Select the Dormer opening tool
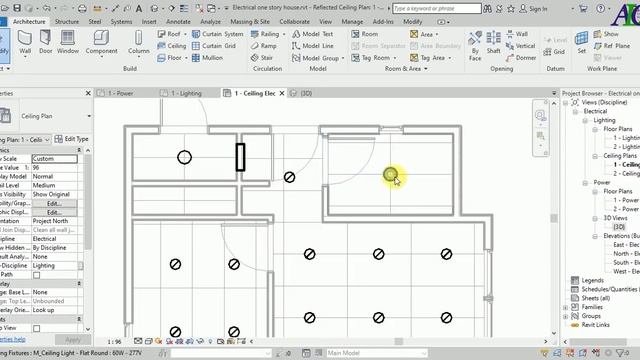 click(521, 58)
